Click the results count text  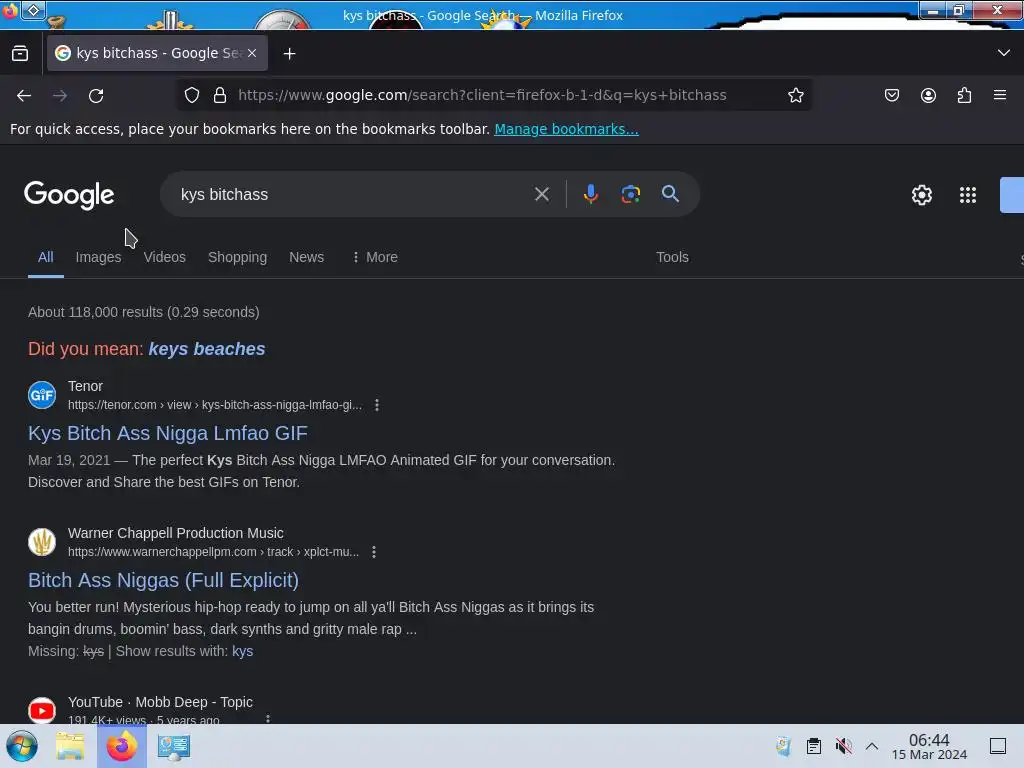(144, 312)
